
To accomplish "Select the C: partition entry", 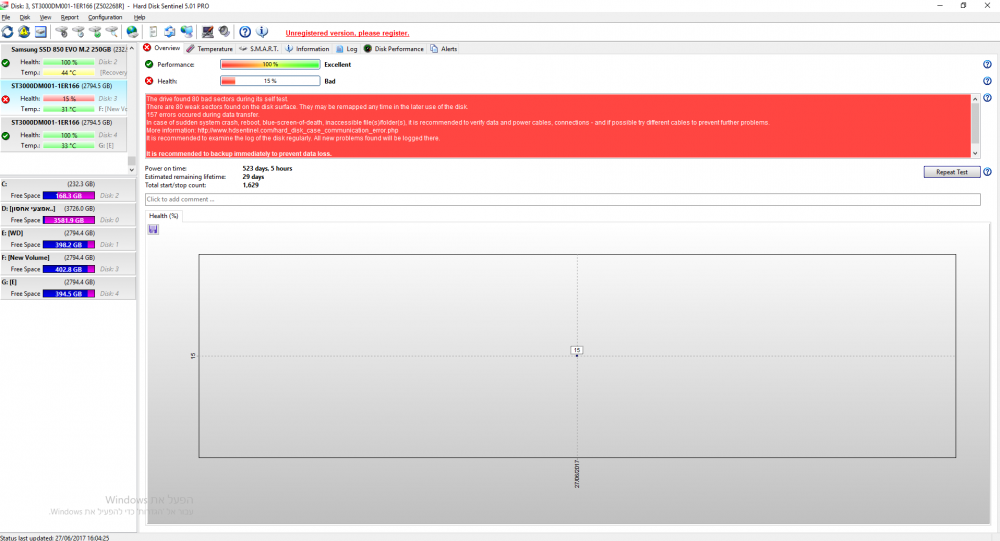I will [68, 189].
